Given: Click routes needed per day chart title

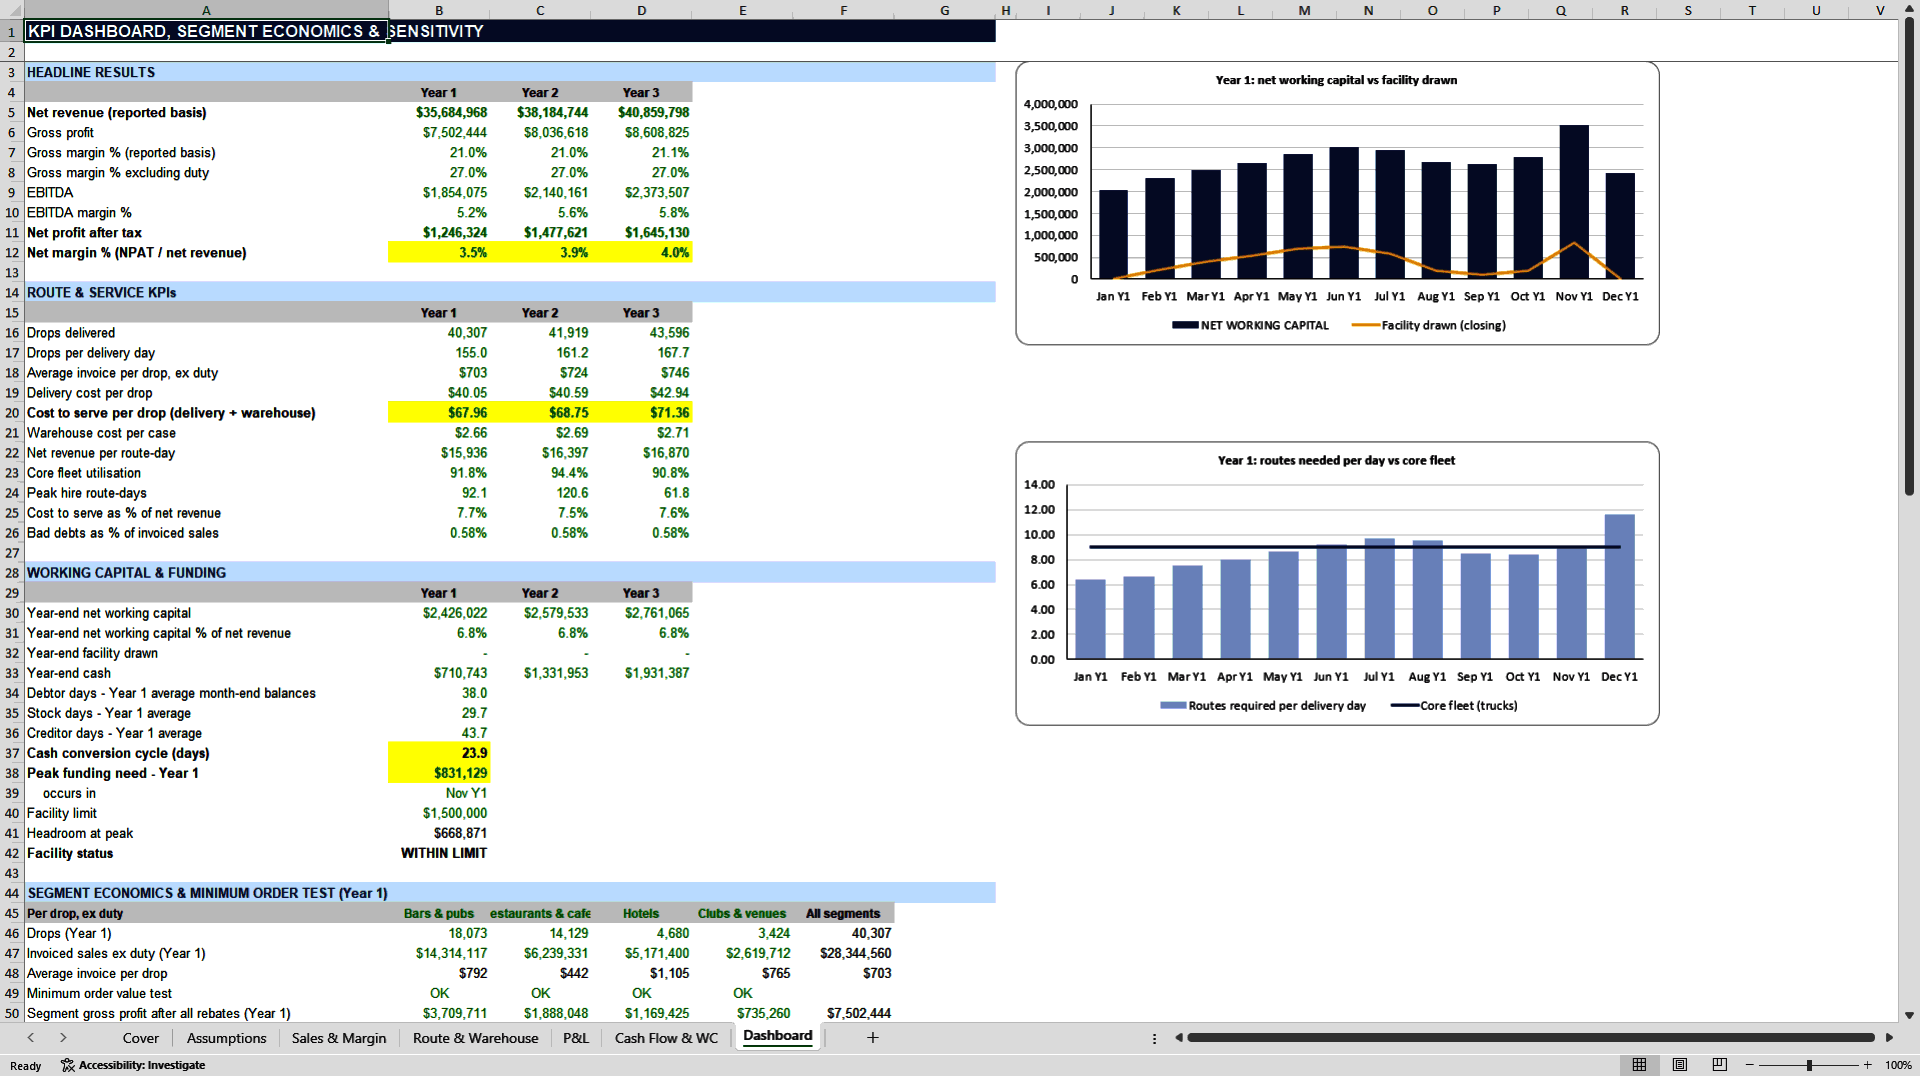Looking at the screenshot, I should coord(1336,460).
